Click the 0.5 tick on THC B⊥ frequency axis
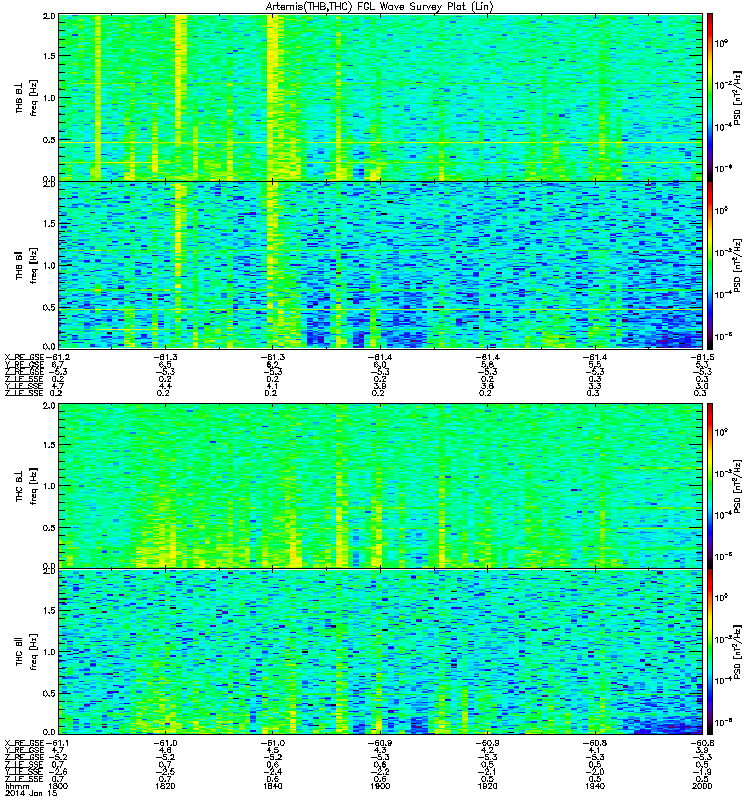 pyautogui.click(x=49, y=528)
